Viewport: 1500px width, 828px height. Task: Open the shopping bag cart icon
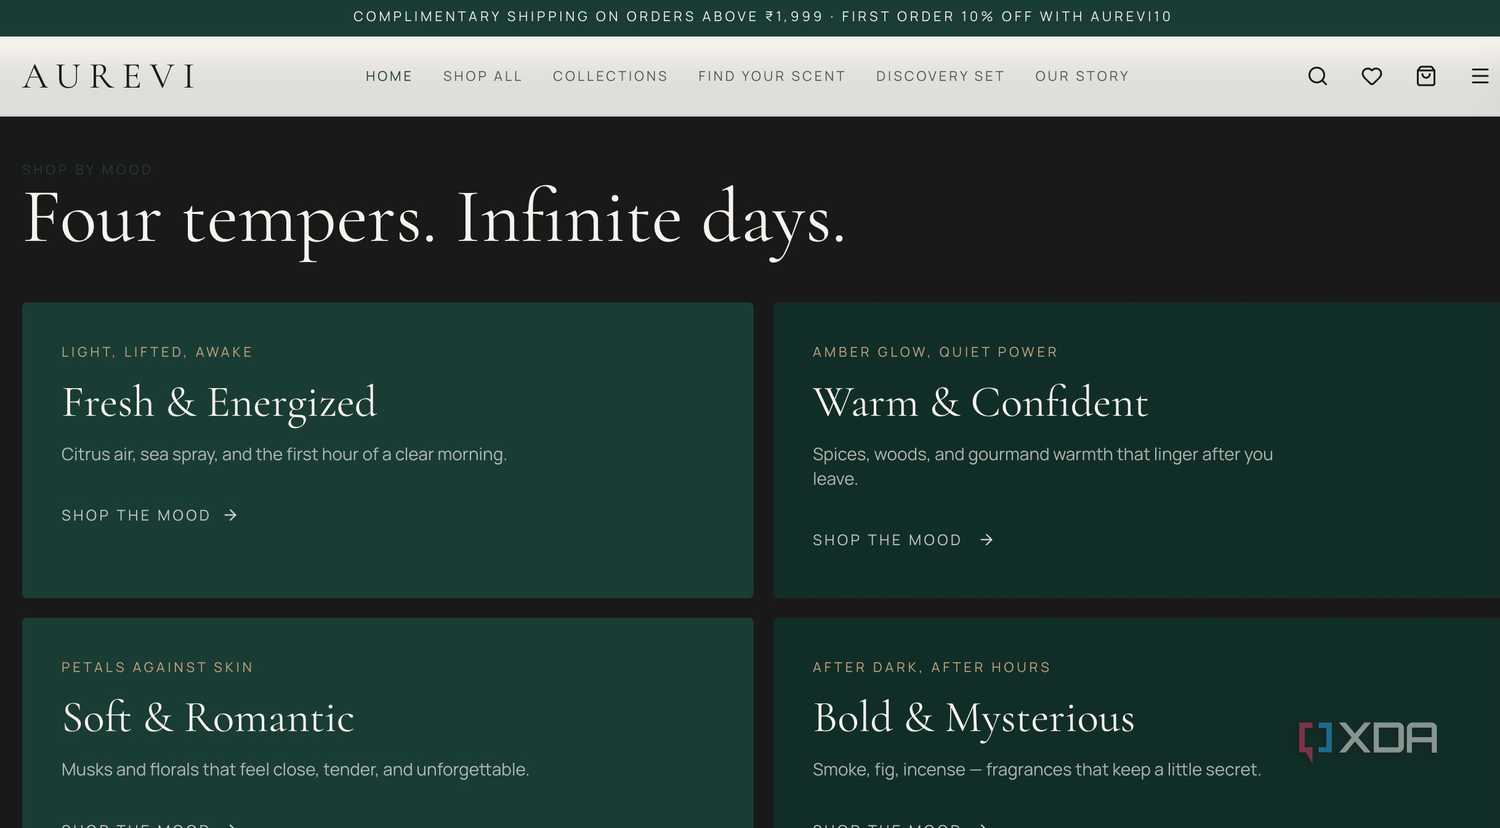[x=1426, y=76]
